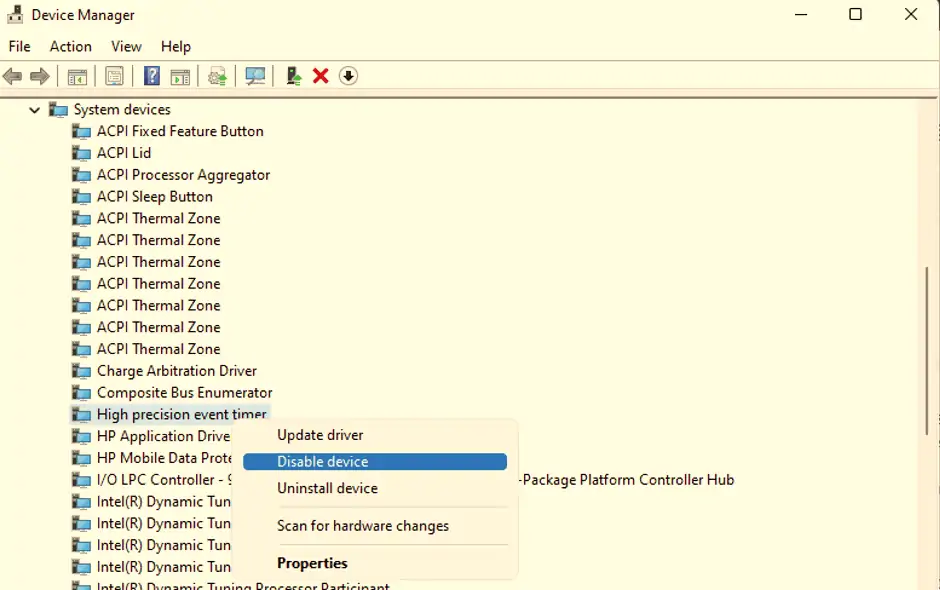The height and width of the screenshot is (590, 940).
Task: Open the Action menu
Action: (x=71, y=46)
